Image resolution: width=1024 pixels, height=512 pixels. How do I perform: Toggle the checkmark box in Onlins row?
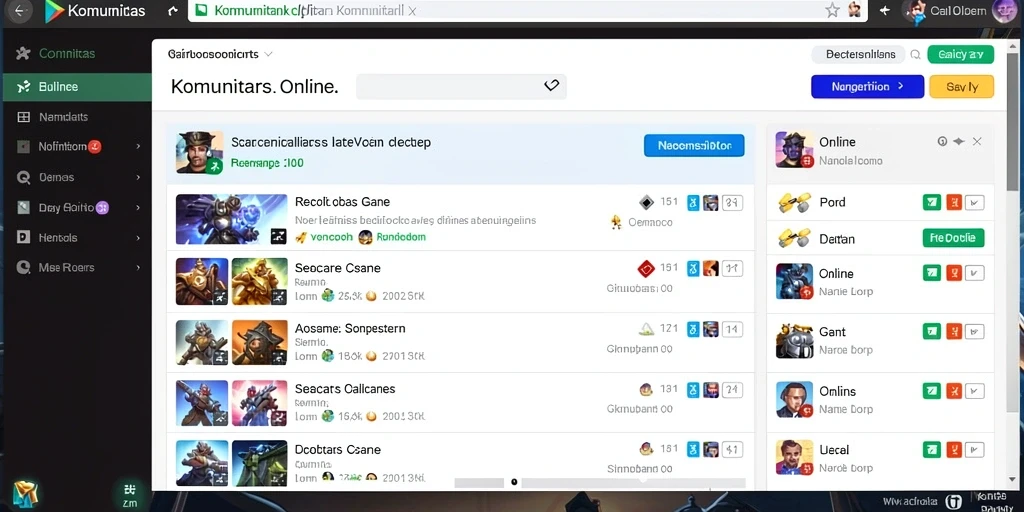tap(975, 391)
